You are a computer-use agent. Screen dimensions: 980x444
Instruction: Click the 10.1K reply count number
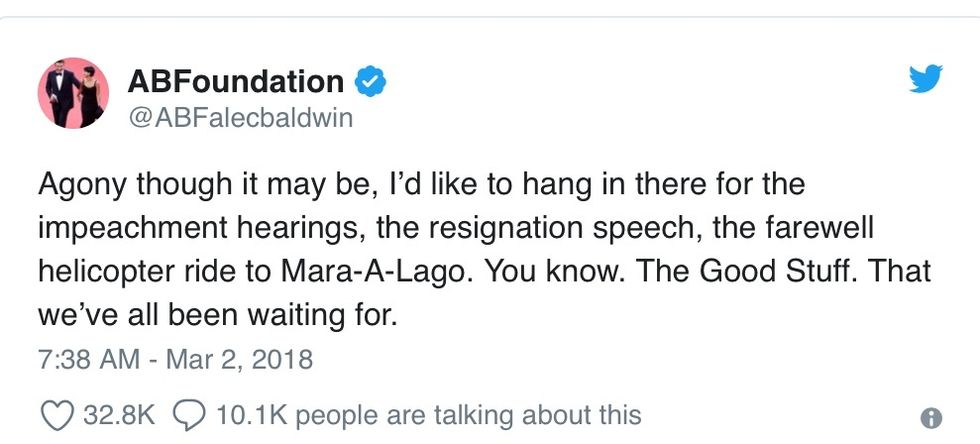[249, 414]
